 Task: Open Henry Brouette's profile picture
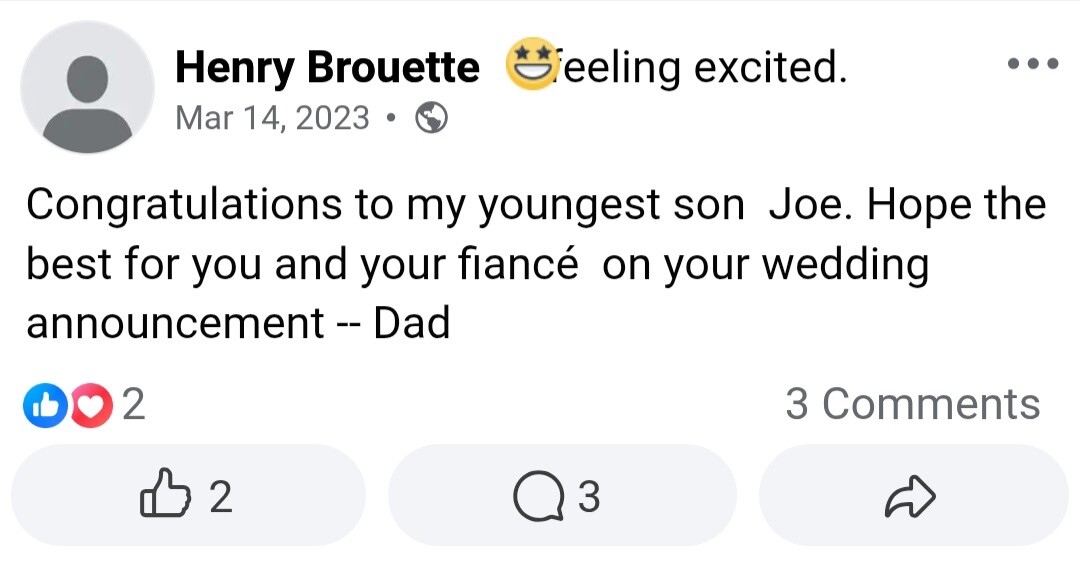[x=87, y=87]
